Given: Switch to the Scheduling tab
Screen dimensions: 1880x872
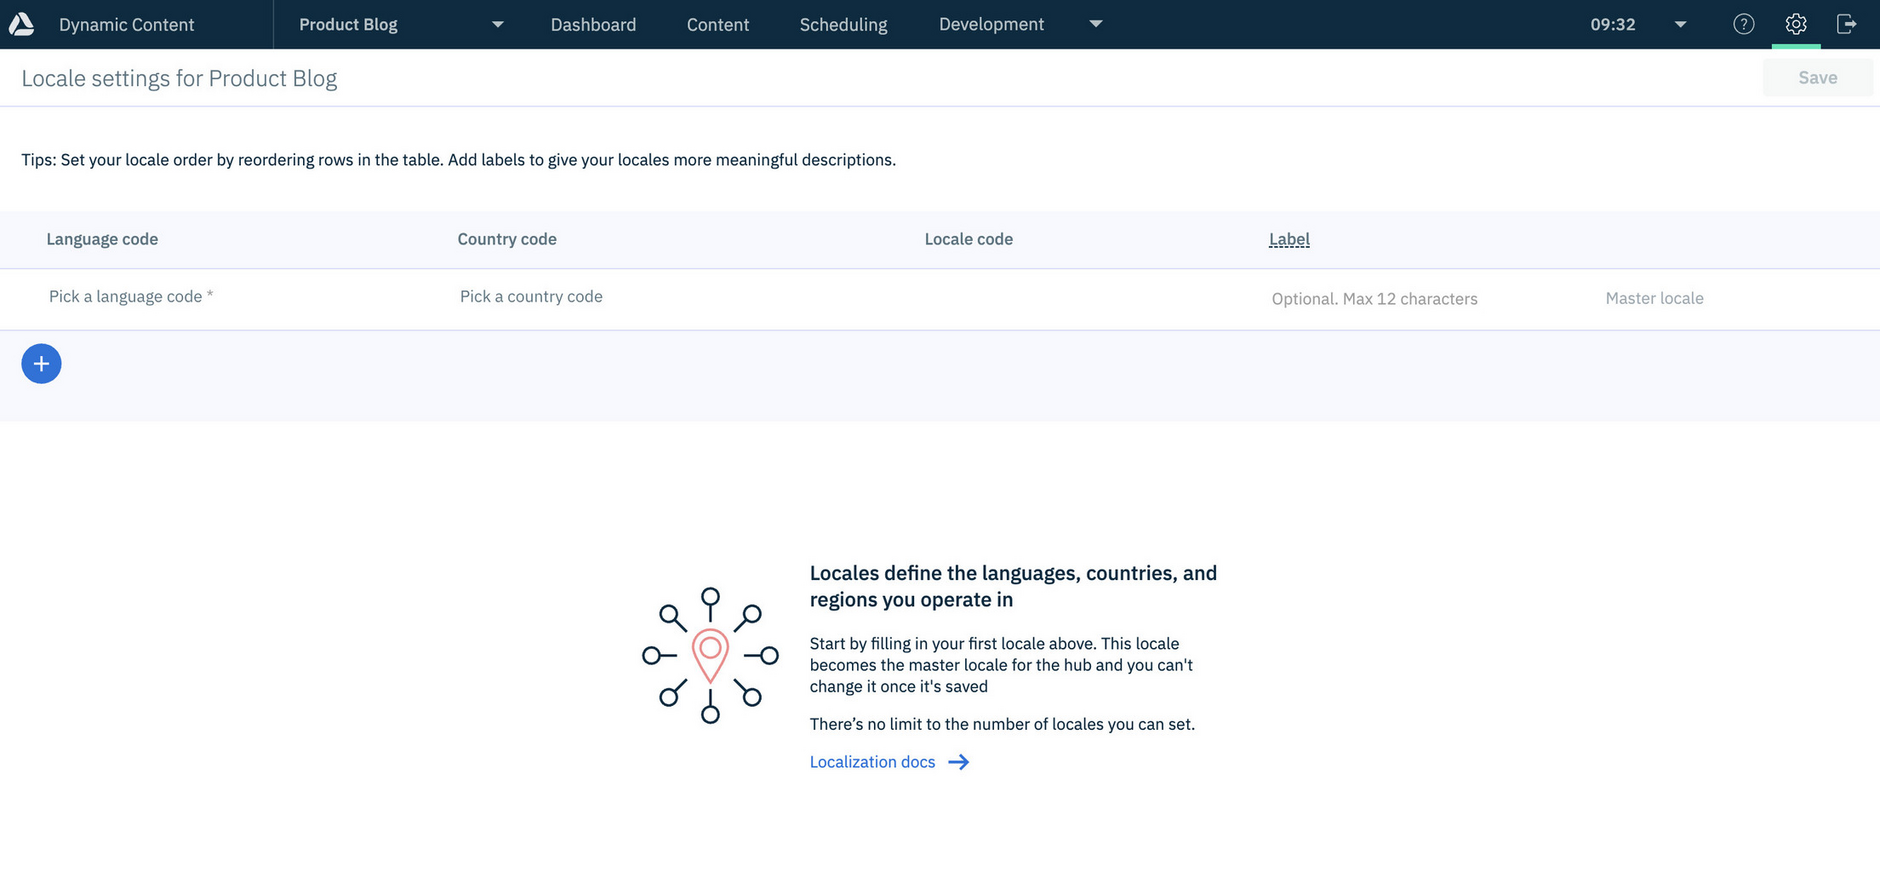Looking at the screenshot, I should pos(843,25).
